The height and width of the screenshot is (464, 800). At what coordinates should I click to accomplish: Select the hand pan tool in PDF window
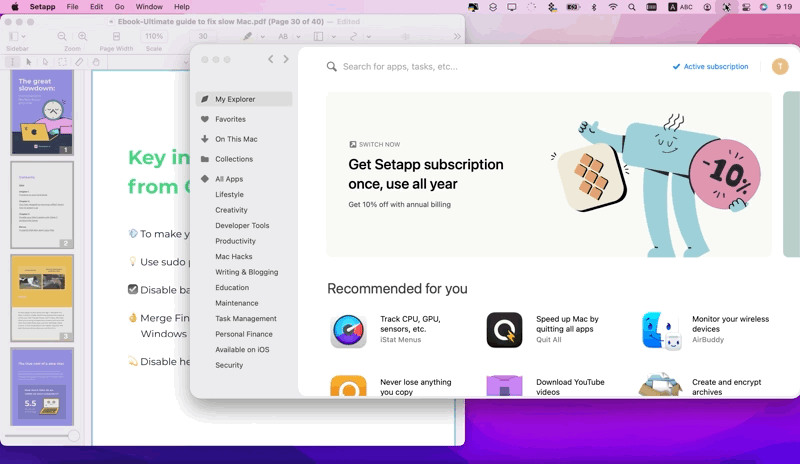(96, 62)
